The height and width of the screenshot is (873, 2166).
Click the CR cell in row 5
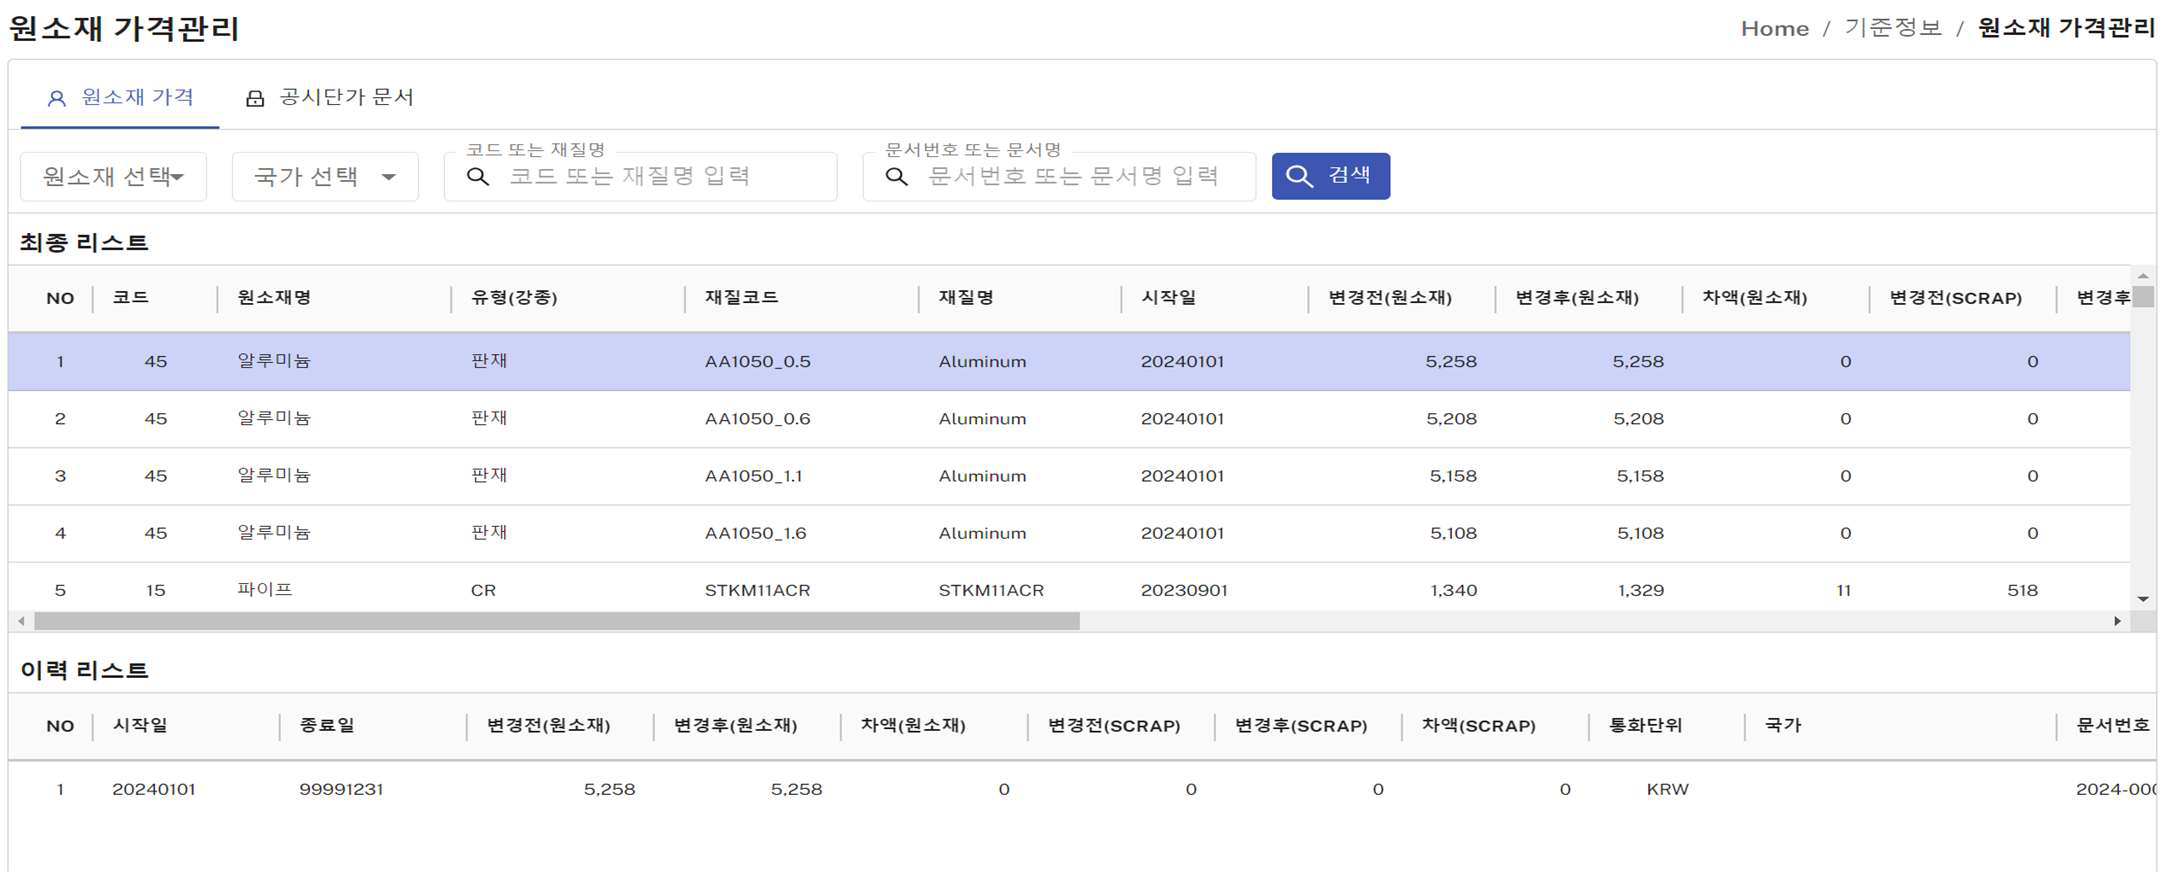point(483,591)
